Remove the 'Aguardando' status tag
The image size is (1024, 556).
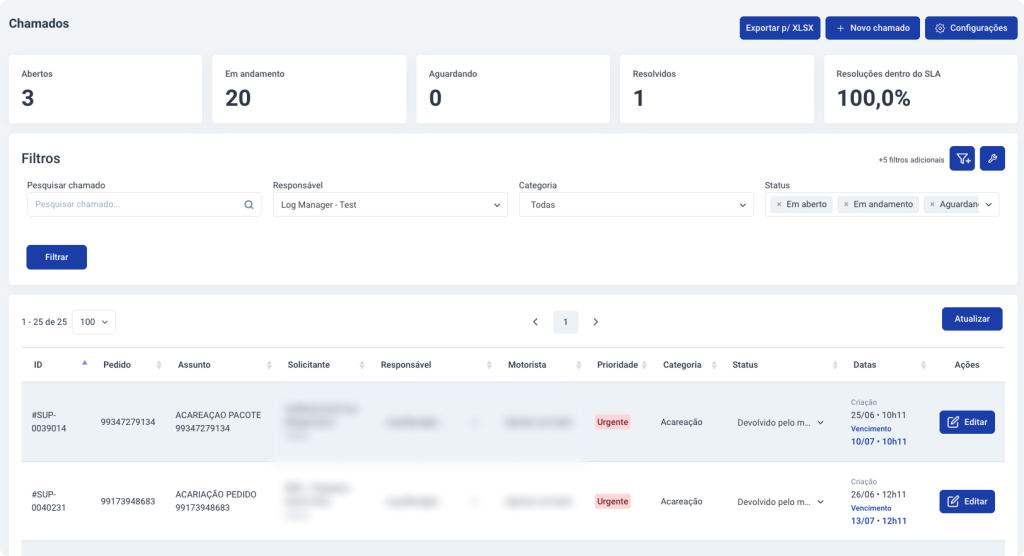click(932, 204)
